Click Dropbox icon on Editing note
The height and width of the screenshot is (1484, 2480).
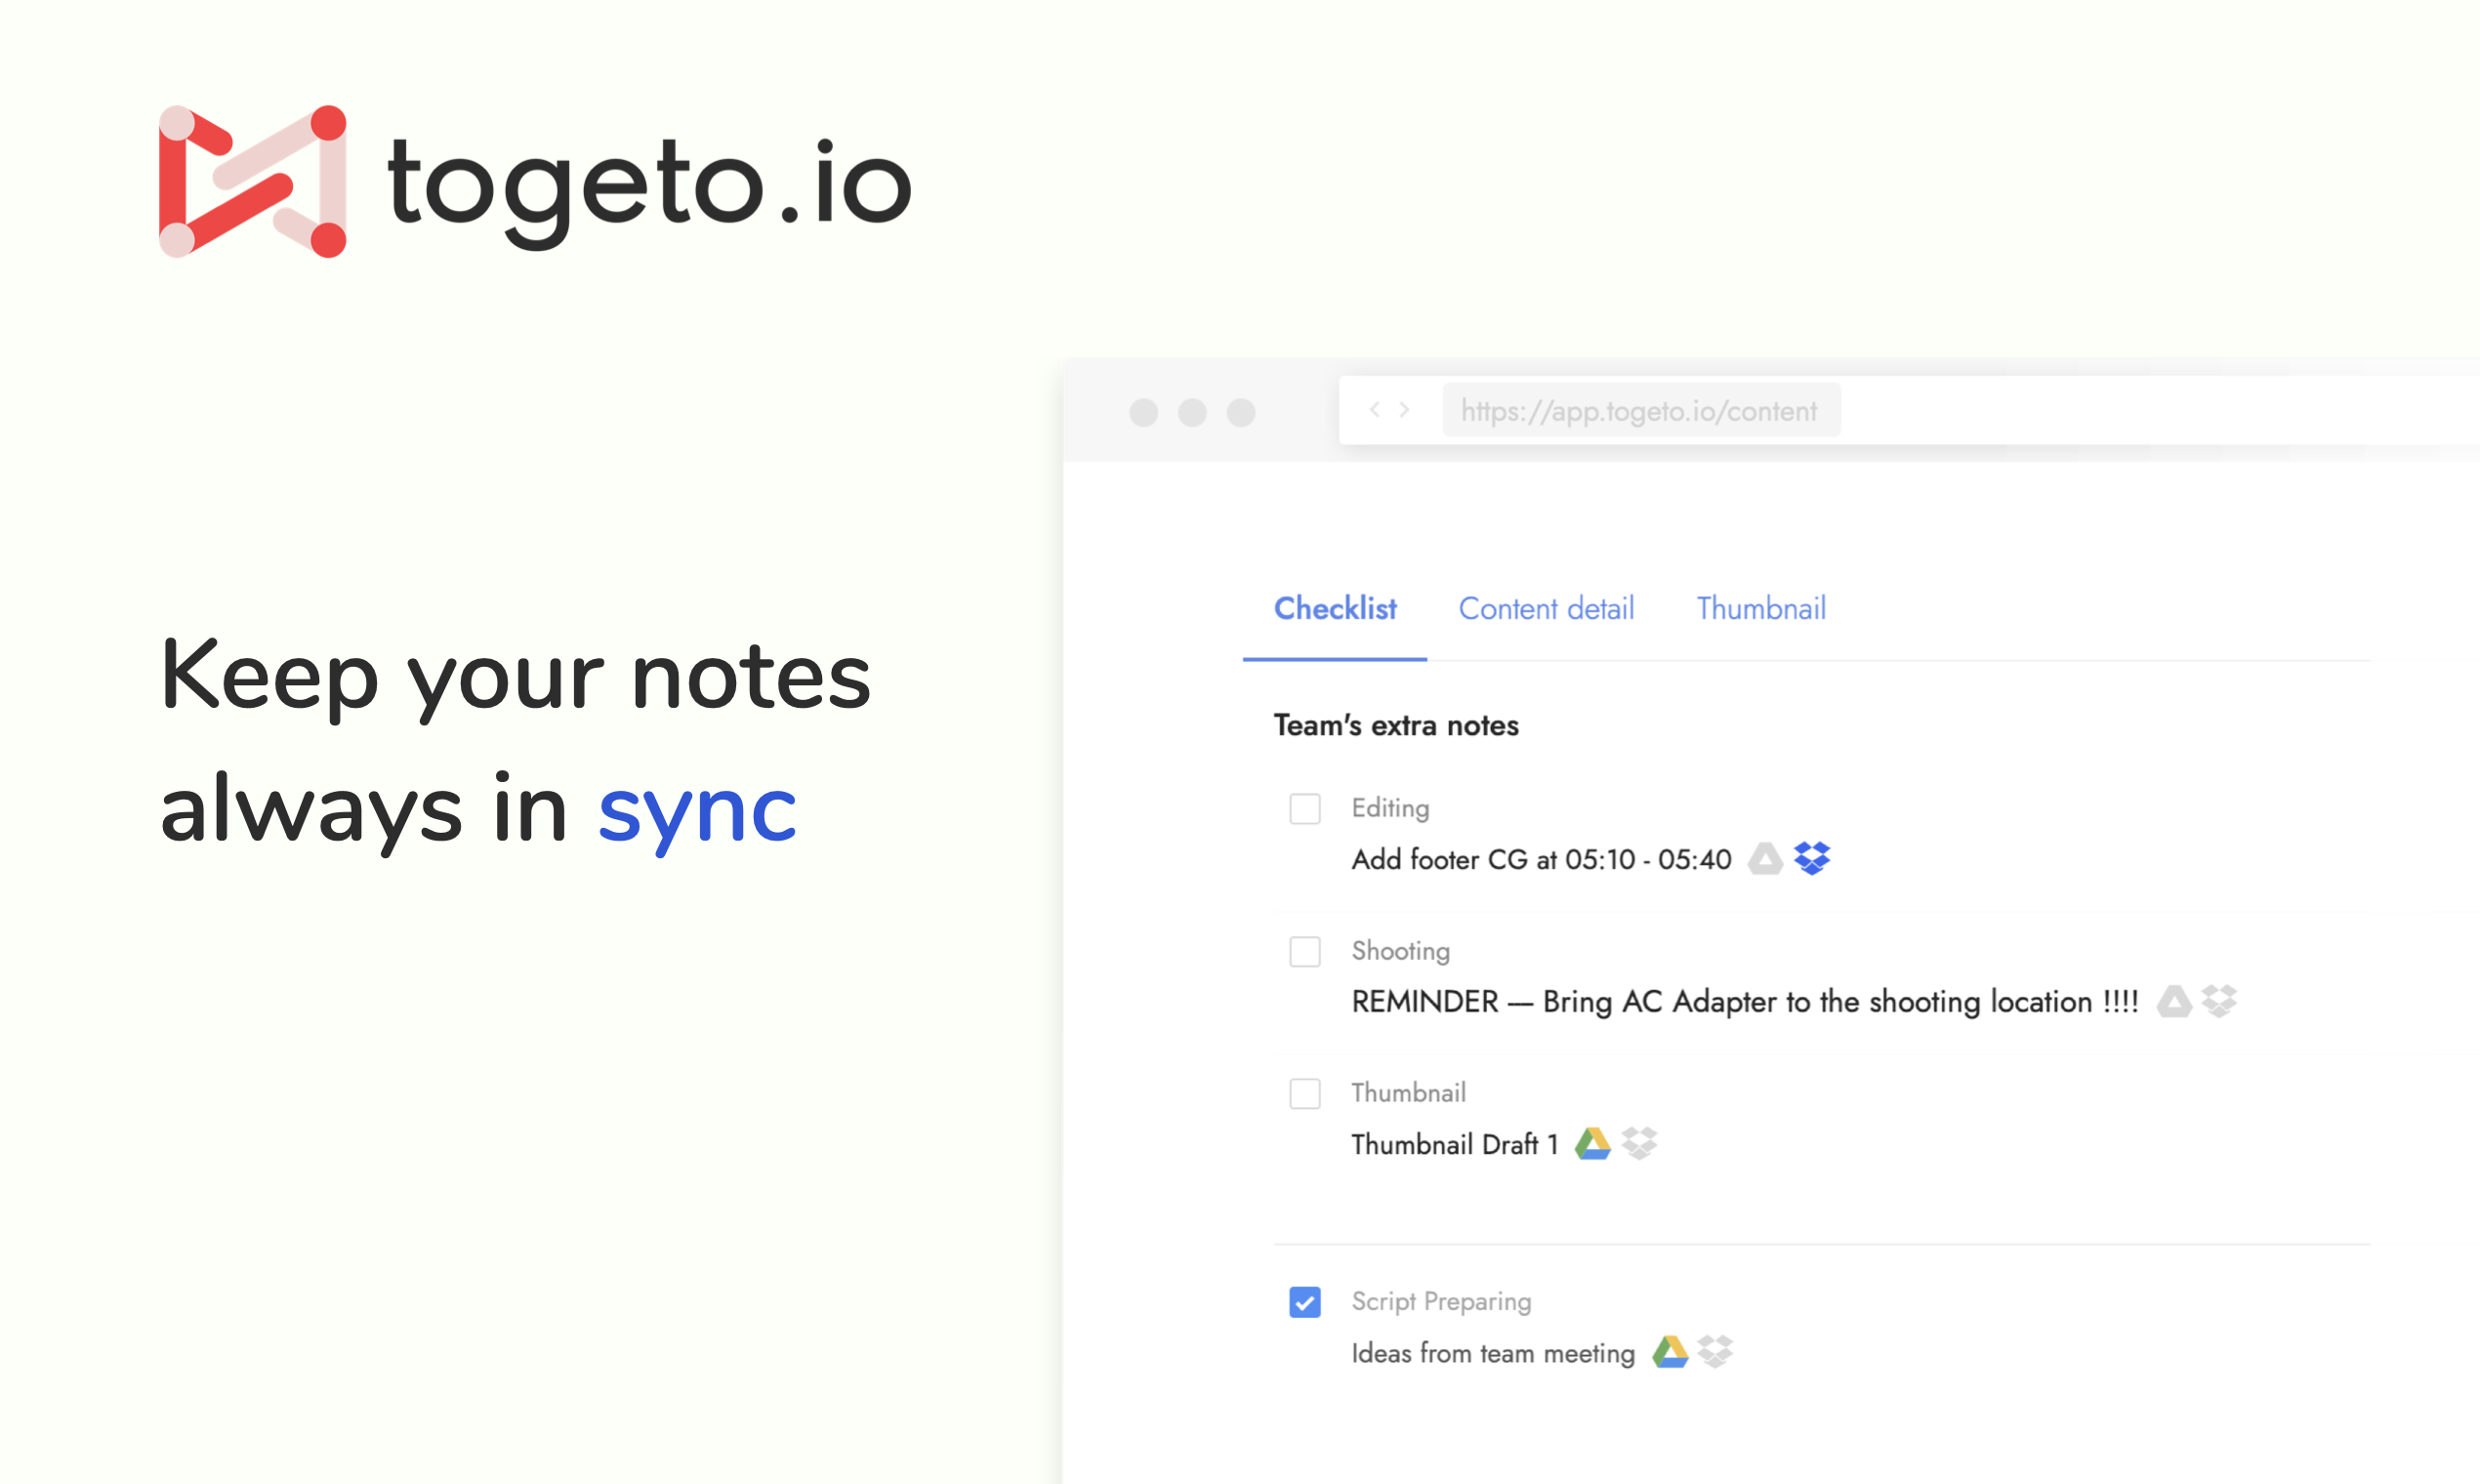pos(1811,858)
